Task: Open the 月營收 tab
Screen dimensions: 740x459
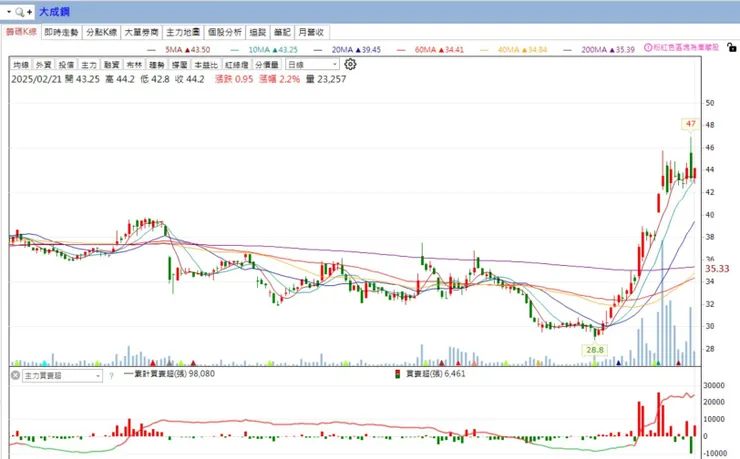Action: click(311, 32)
